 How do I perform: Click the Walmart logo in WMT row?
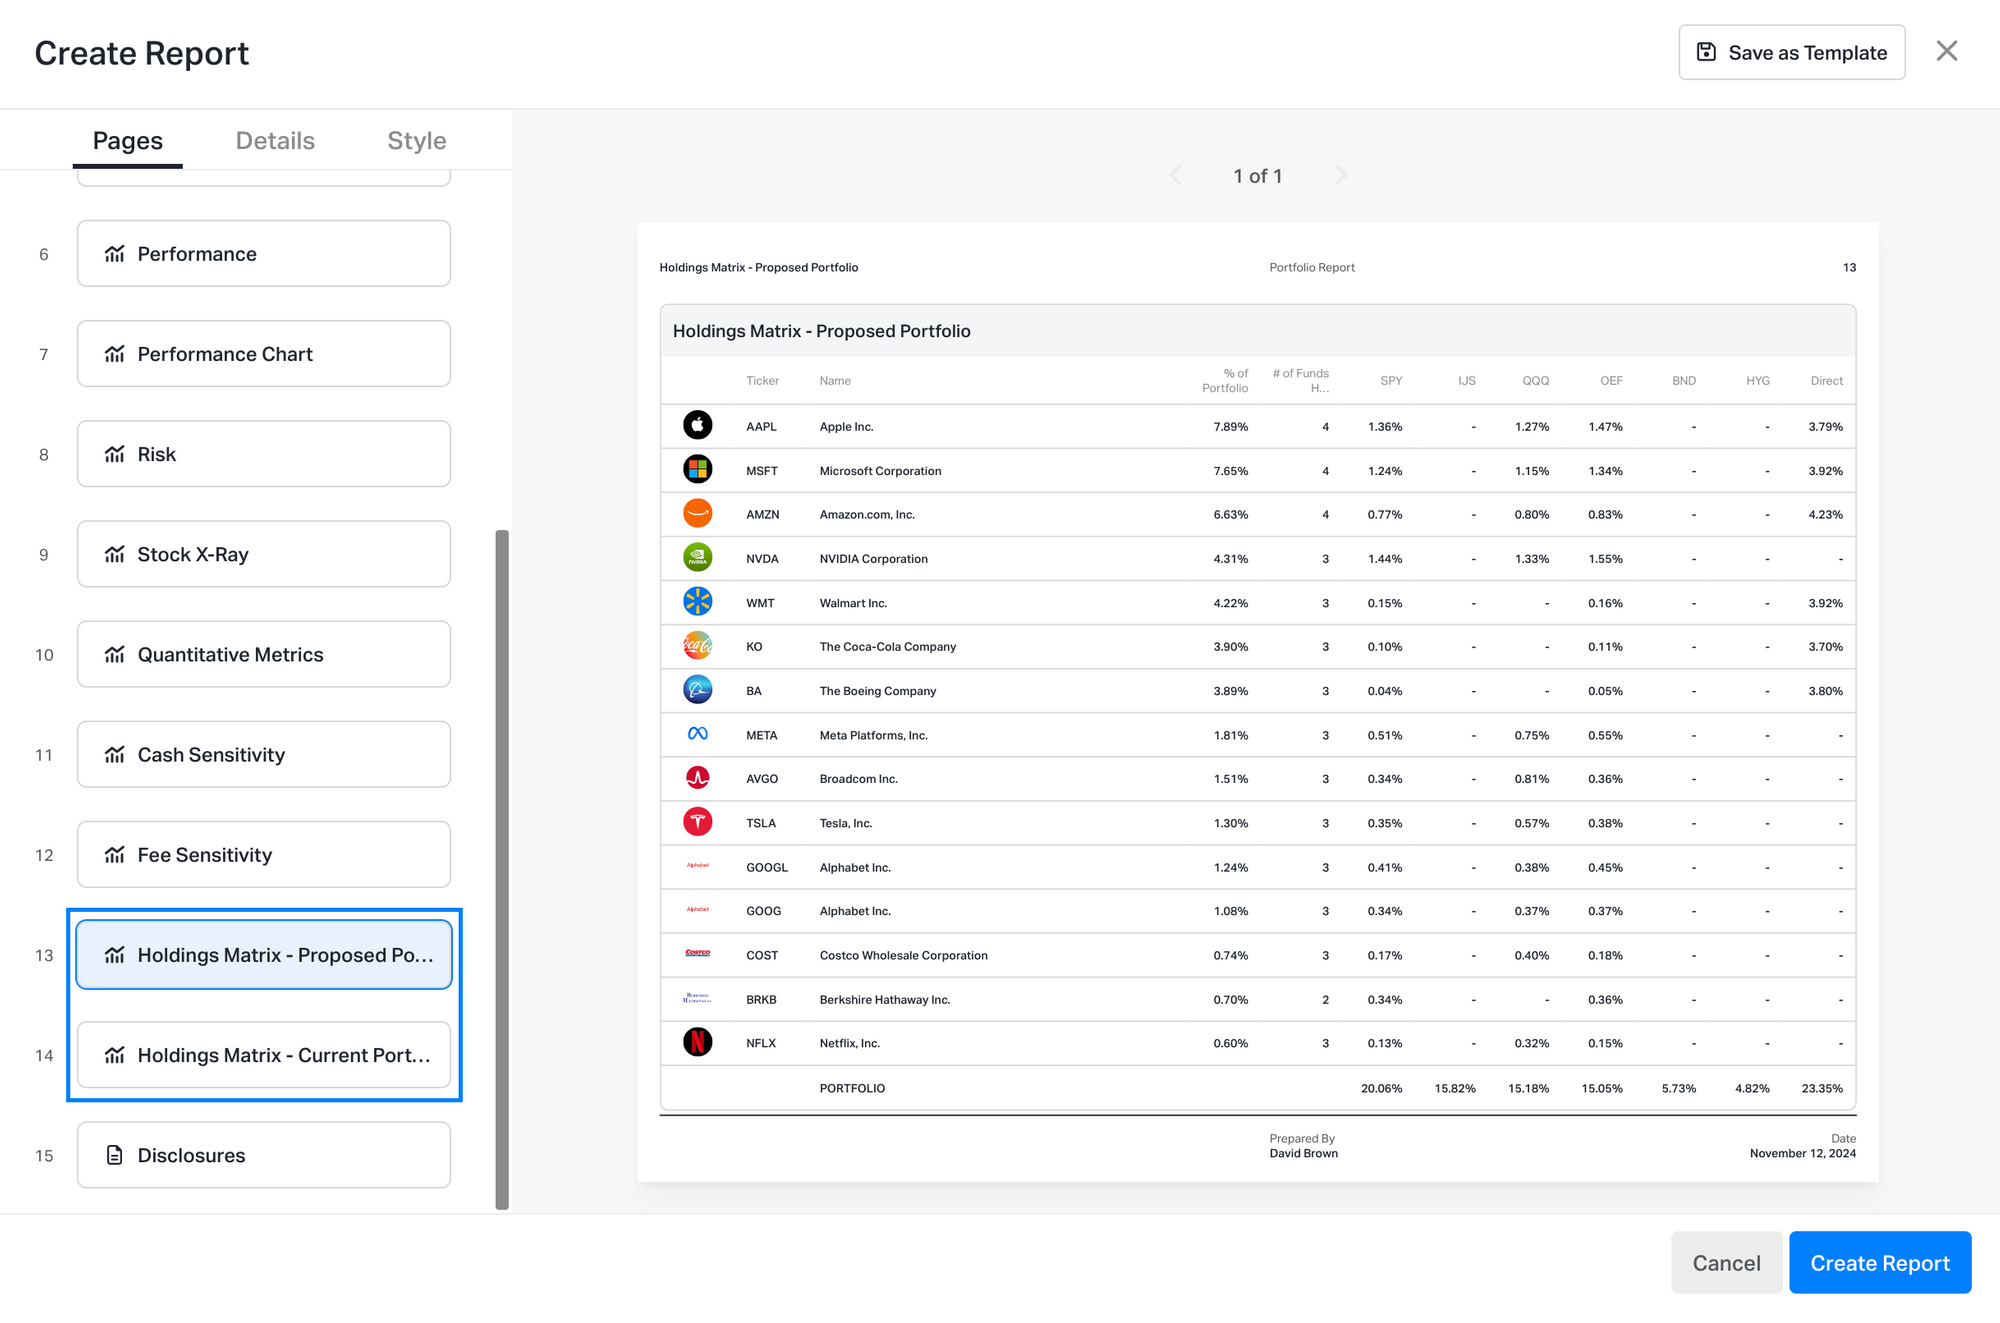[698, 601]
